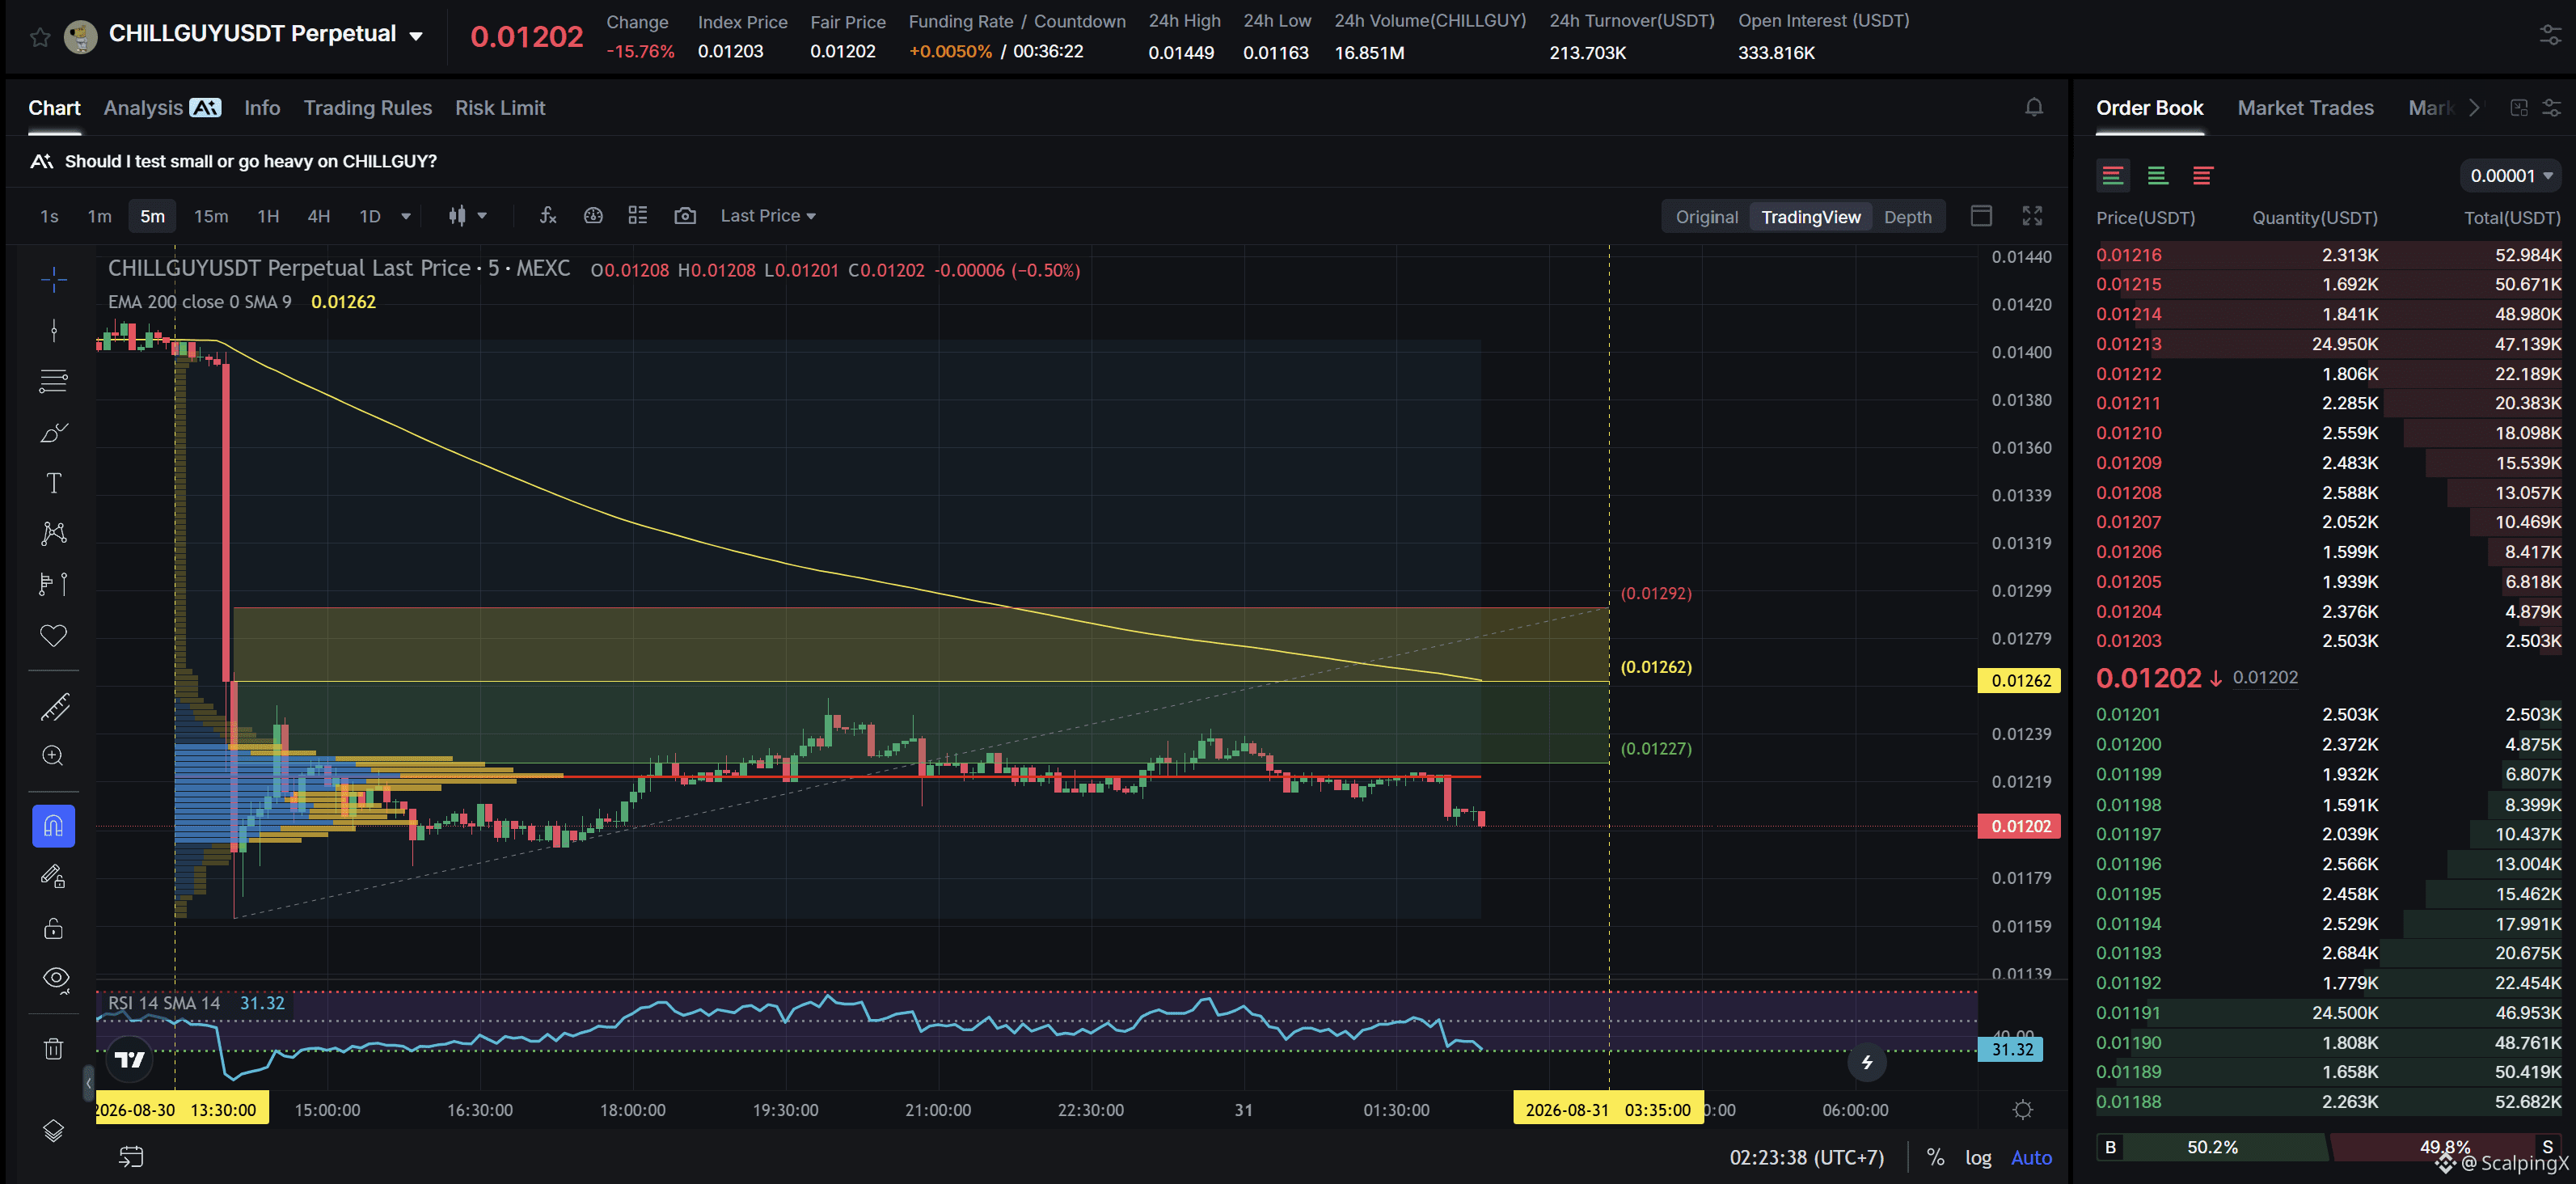Add CHILLGUYUSDT to favorites with the star icon
Viewport: 2576px width, 1184px height.
coord(40,37)
